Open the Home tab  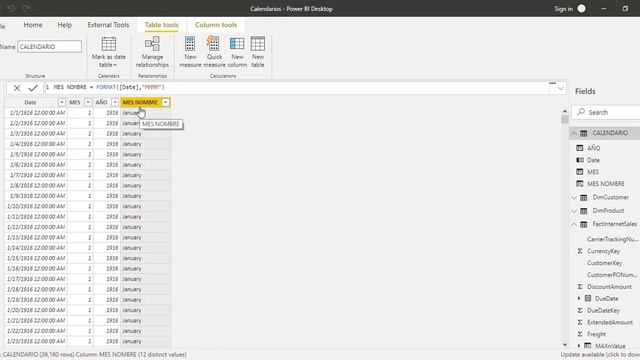33,25
